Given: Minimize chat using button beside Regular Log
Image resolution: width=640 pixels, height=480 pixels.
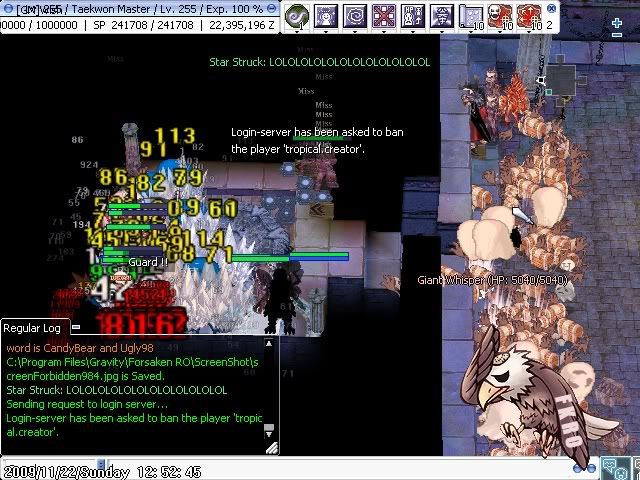Looking at the screenshot, I should click(76, 327).
